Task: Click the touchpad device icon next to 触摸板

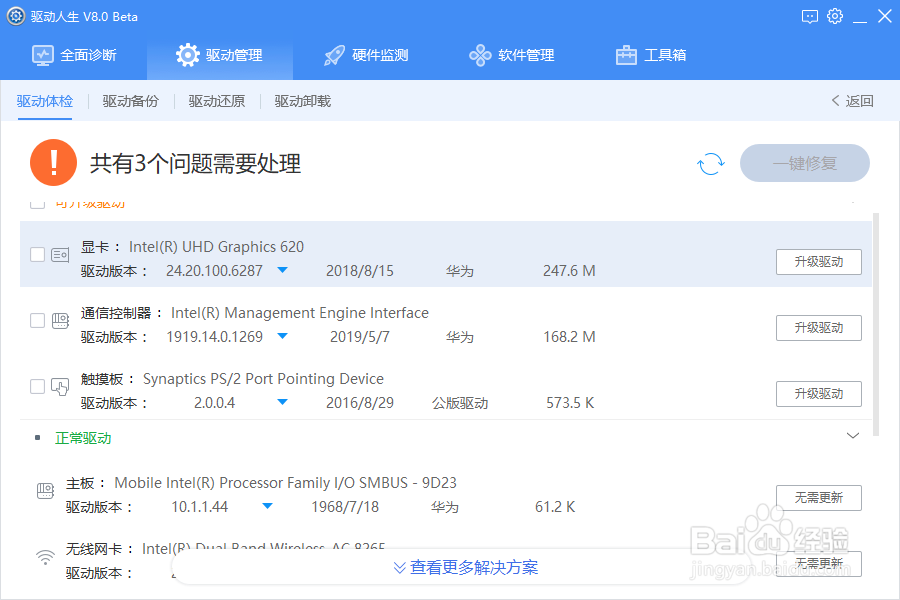Action: (x=60, y=386)
